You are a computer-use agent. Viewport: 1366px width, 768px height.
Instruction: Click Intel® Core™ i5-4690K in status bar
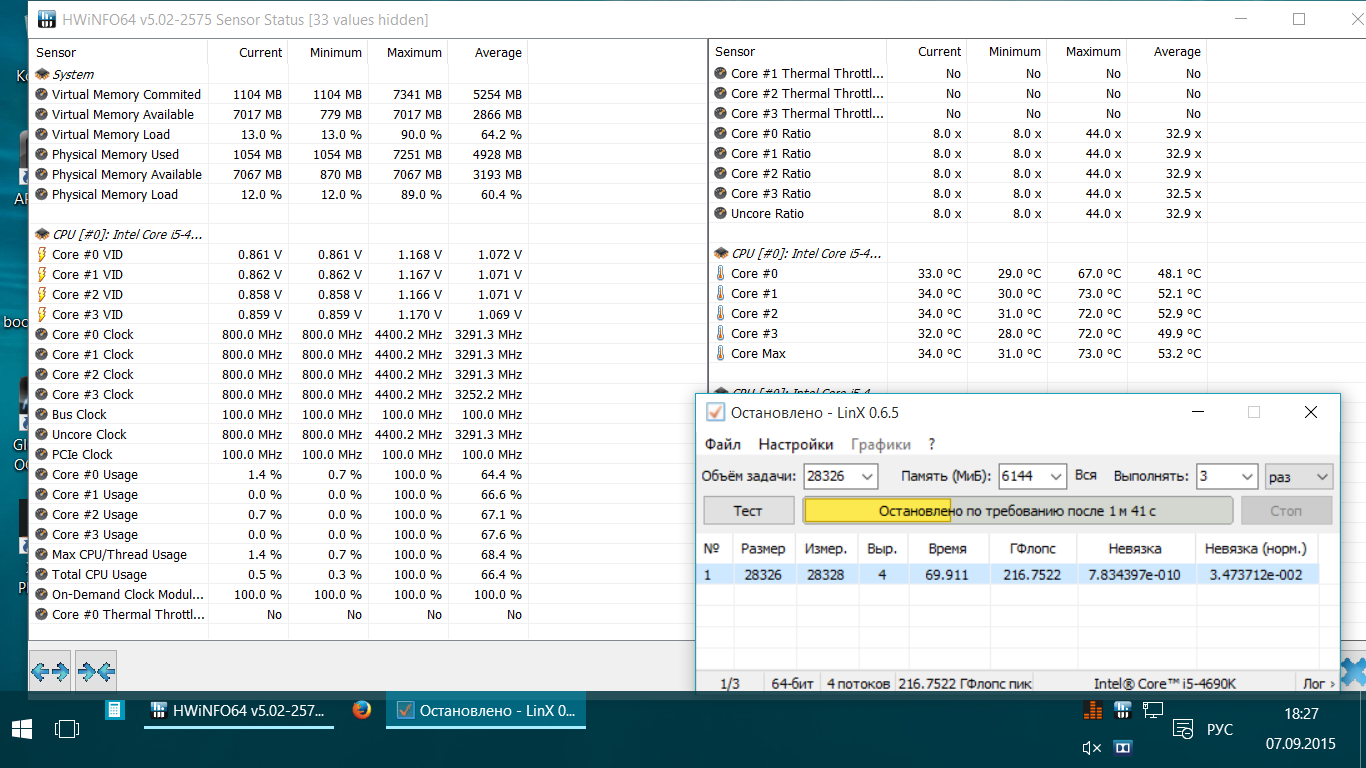coord(1165,684)
